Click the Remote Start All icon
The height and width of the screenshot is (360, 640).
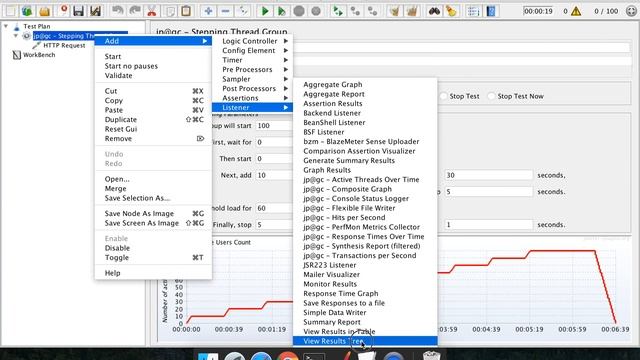338,11
